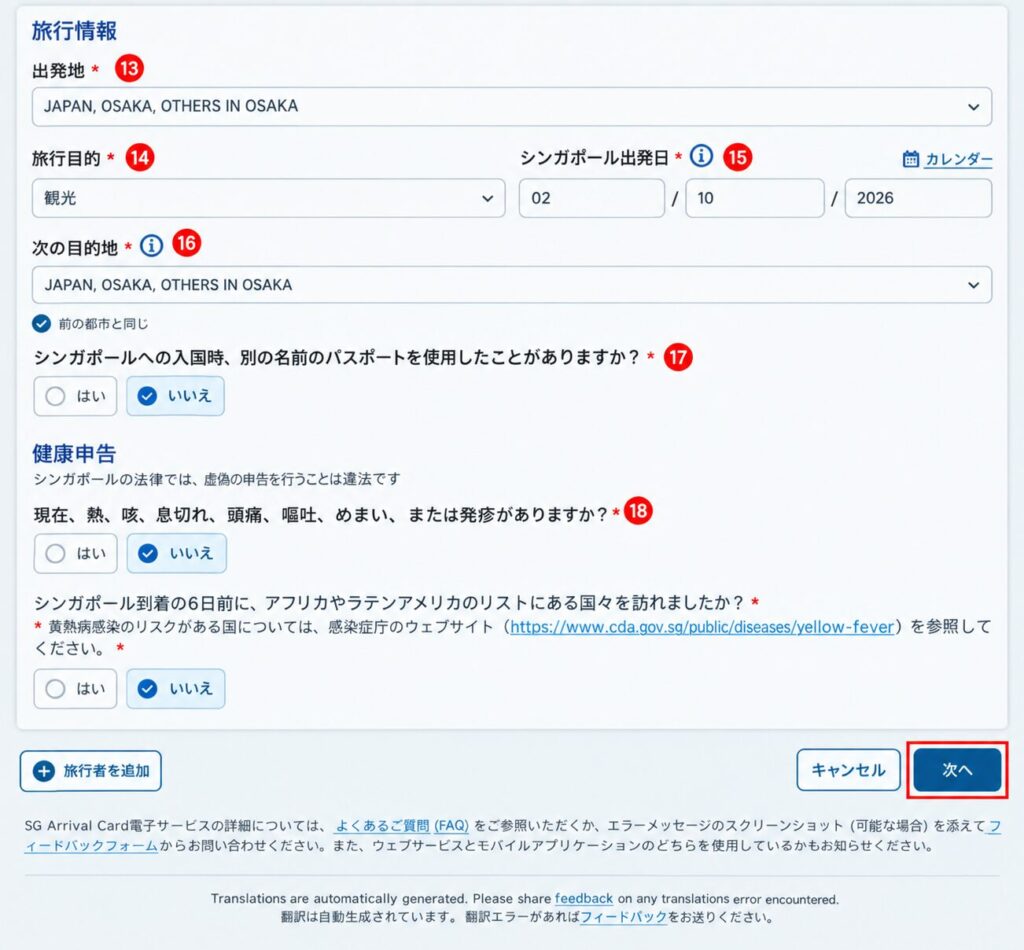Click the departure year field showing 2026
Viewport: 1024px width, 950px height.
click(918, 198)
